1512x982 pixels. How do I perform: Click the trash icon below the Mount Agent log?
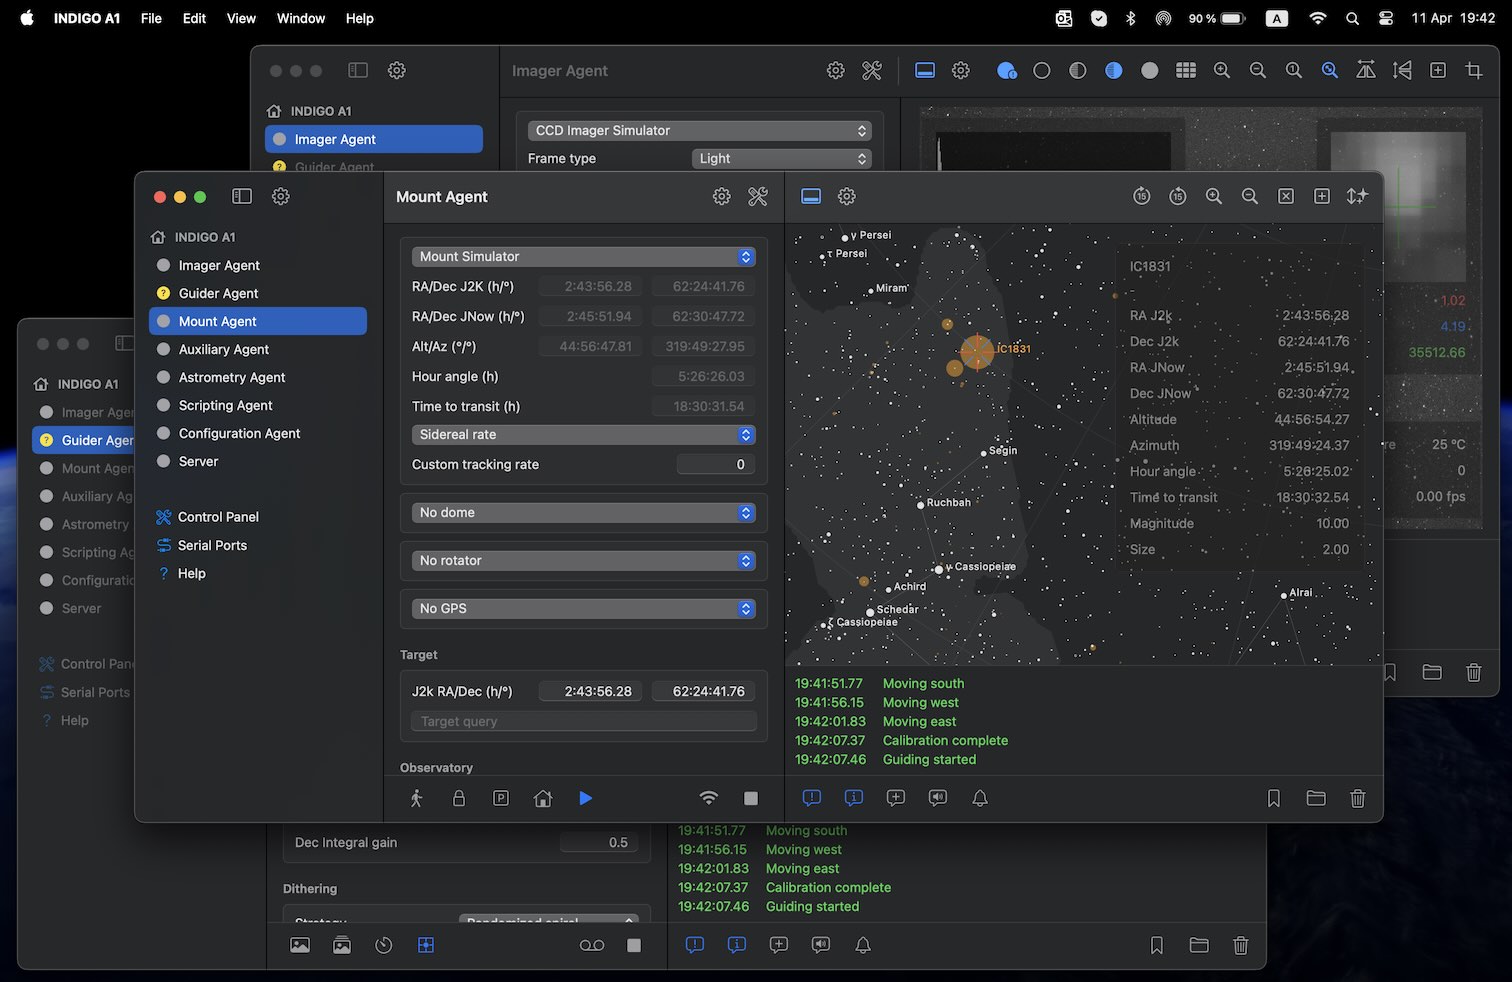[x=1358, y=798]
